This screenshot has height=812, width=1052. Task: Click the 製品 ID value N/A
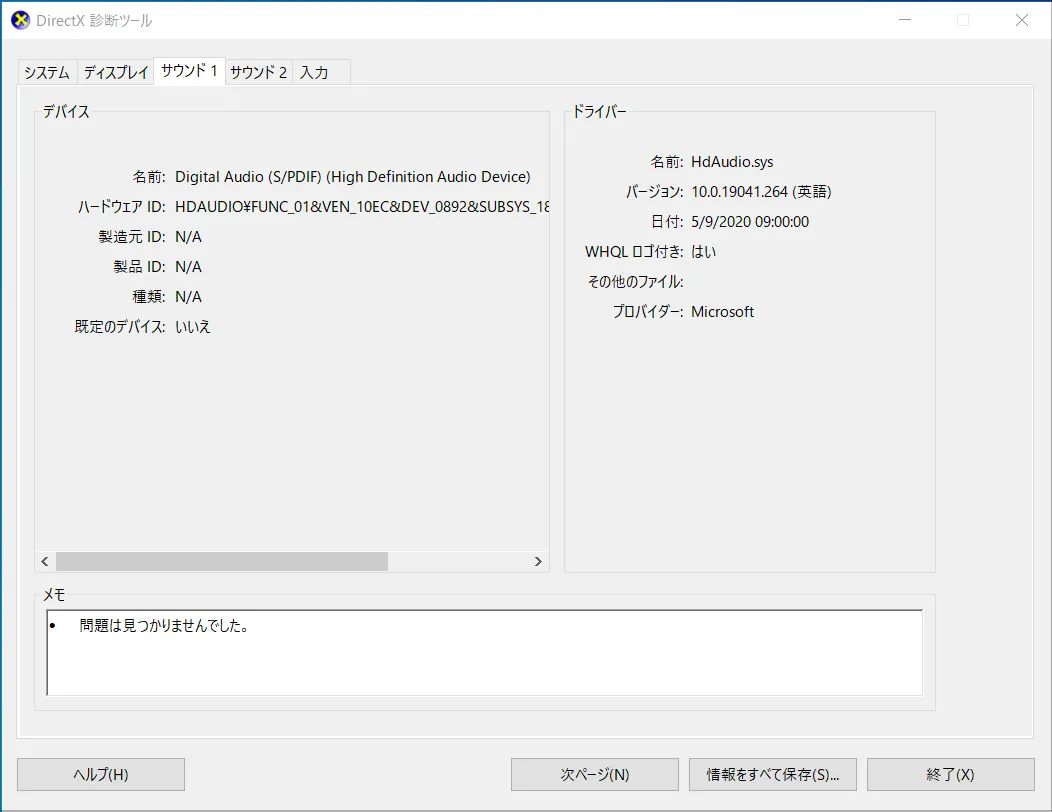(189, 267)
